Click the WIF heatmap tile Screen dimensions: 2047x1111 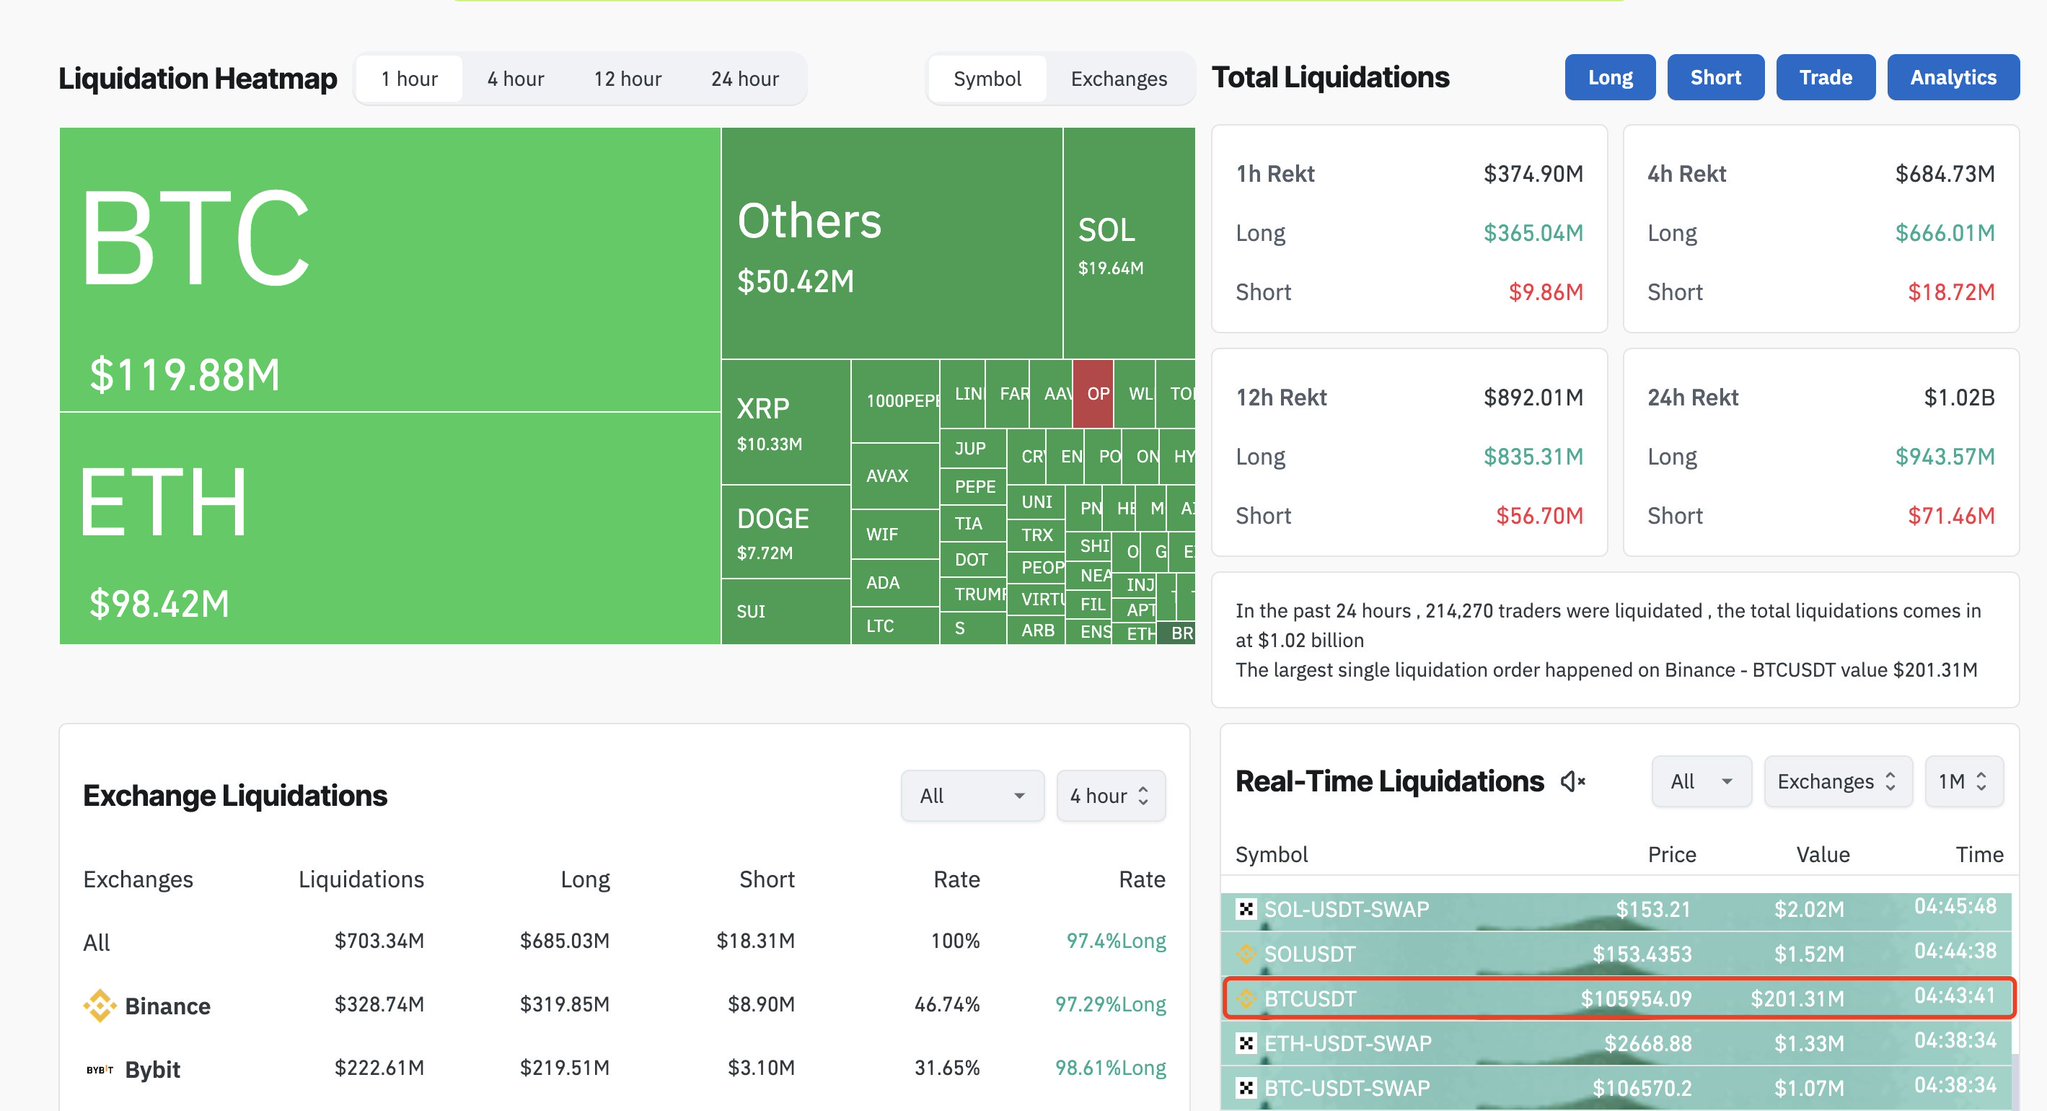tap(896, 535)
